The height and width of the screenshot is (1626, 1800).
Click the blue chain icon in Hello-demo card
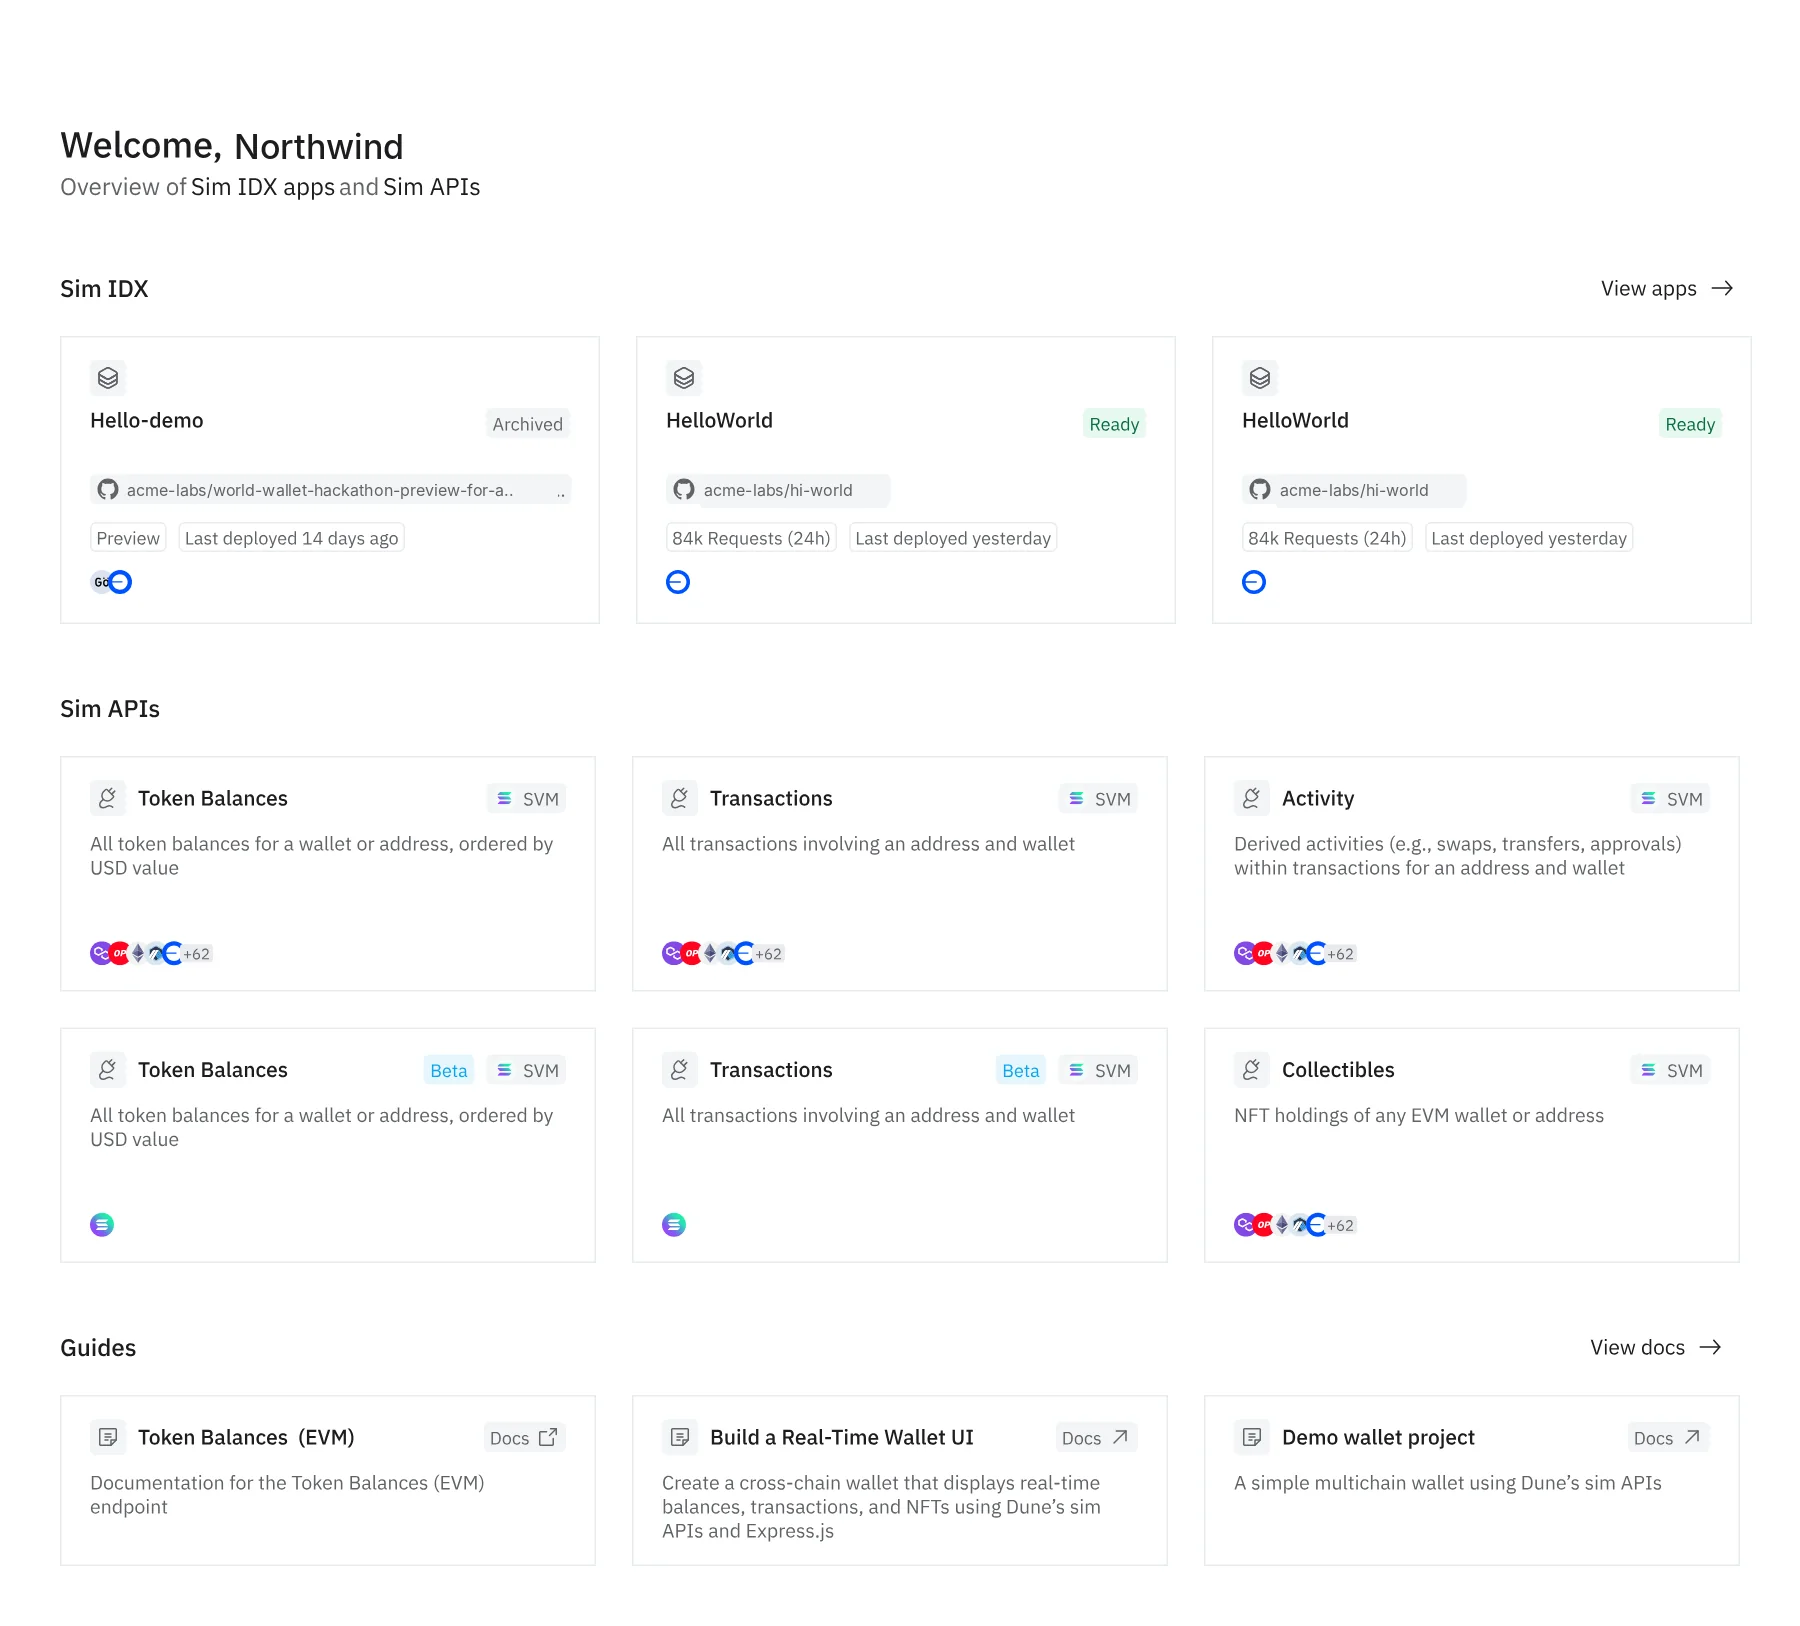click(x=120, y=582)
